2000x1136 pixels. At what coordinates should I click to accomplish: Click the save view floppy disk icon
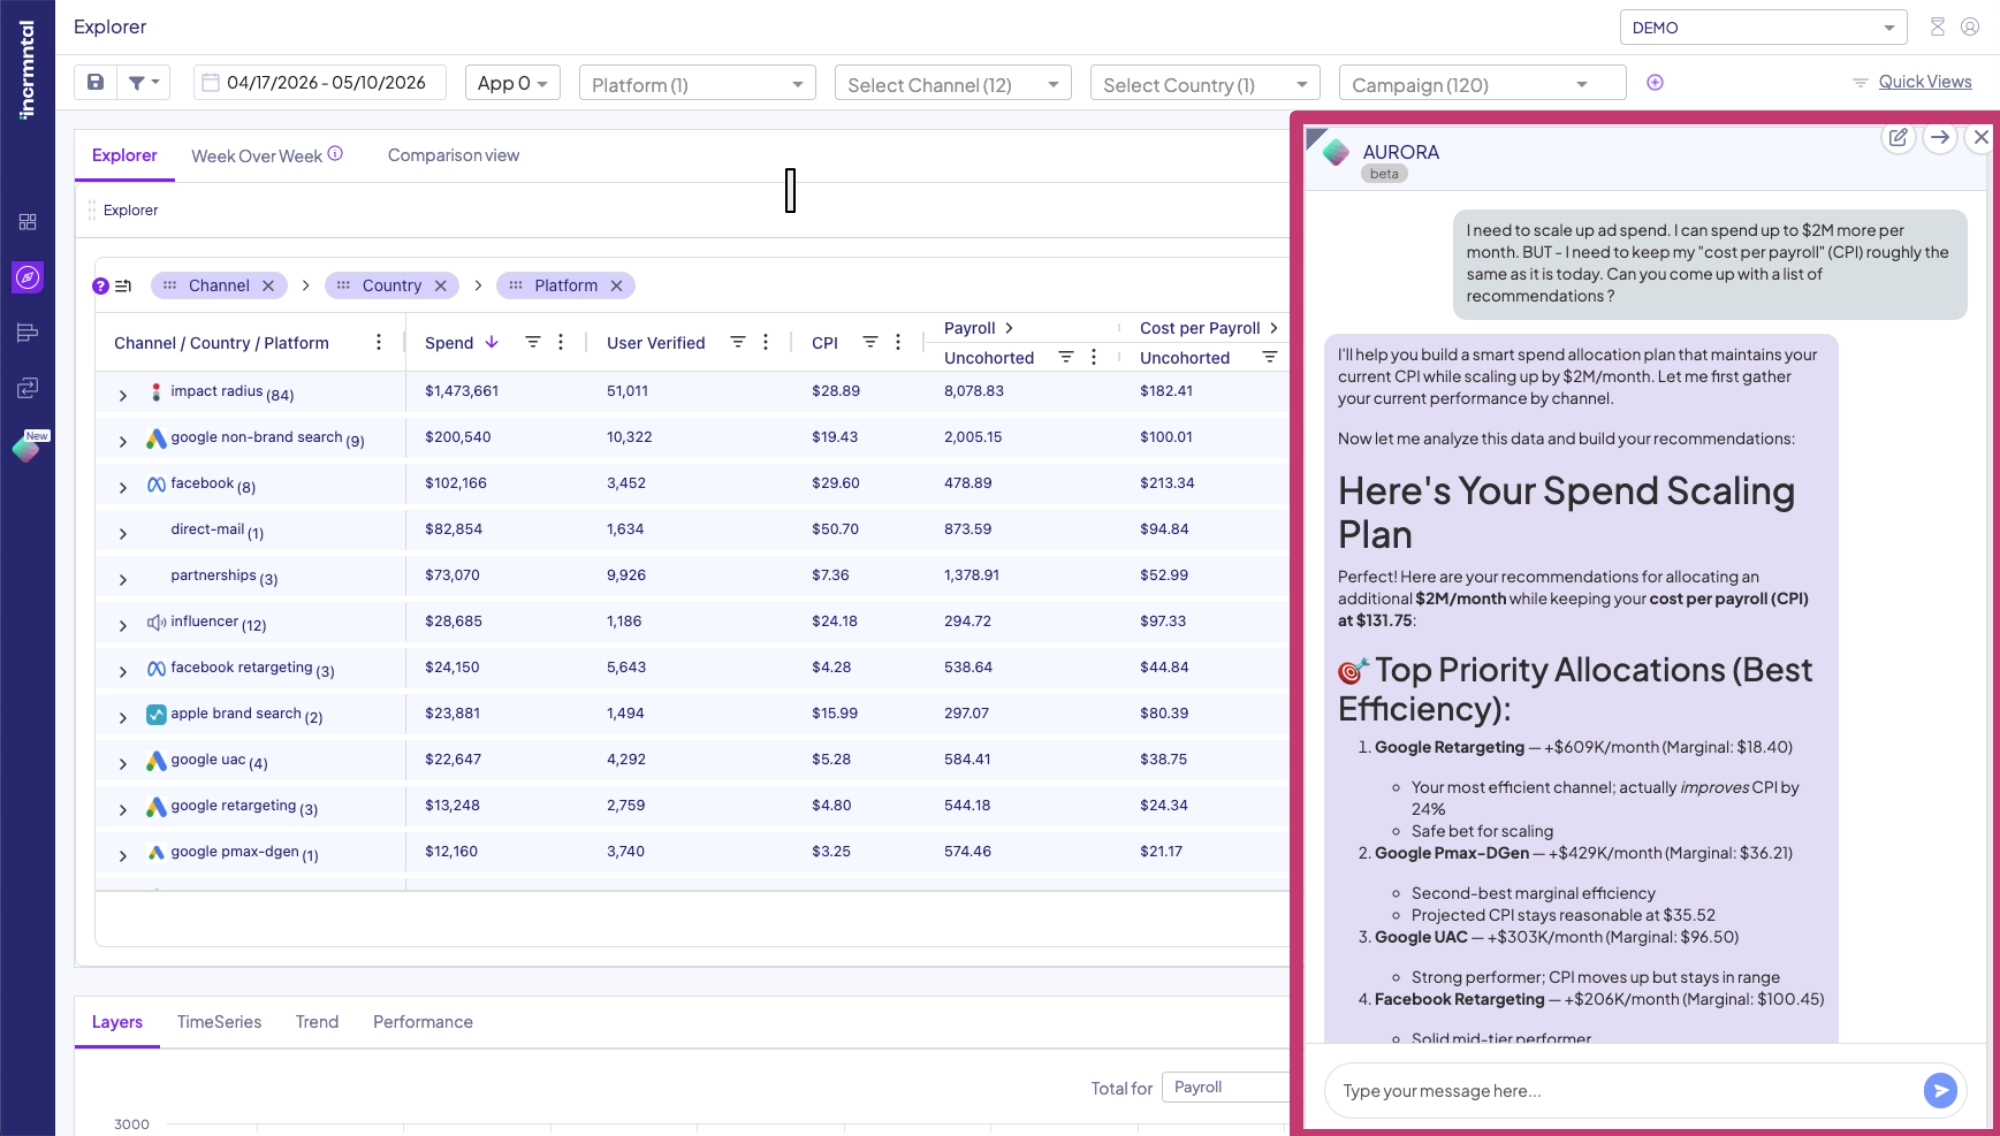click(95, 82)
